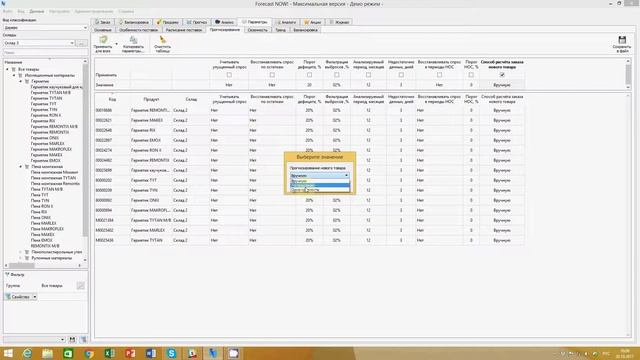Click the Сохранить в файл icon

click(x=622, y=40)
